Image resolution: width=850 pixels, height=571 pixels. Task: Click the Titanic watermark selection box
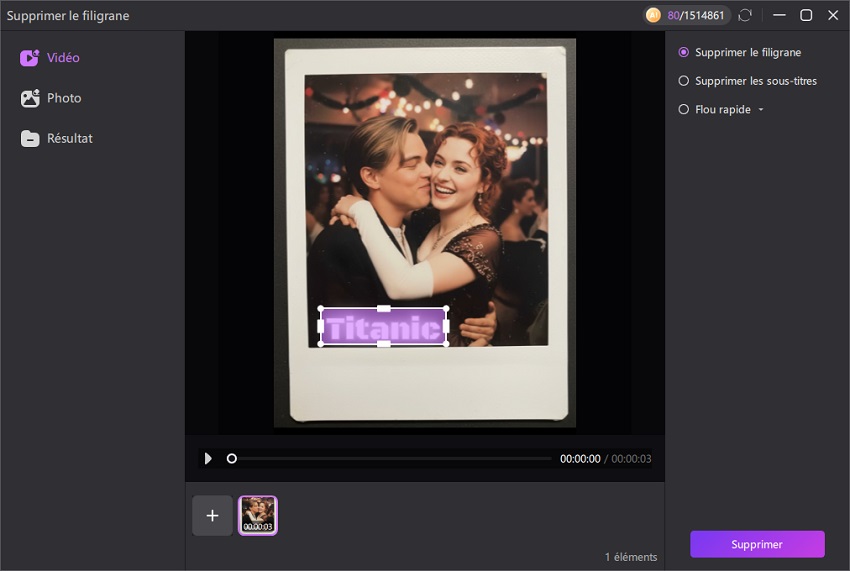(383, 327)
